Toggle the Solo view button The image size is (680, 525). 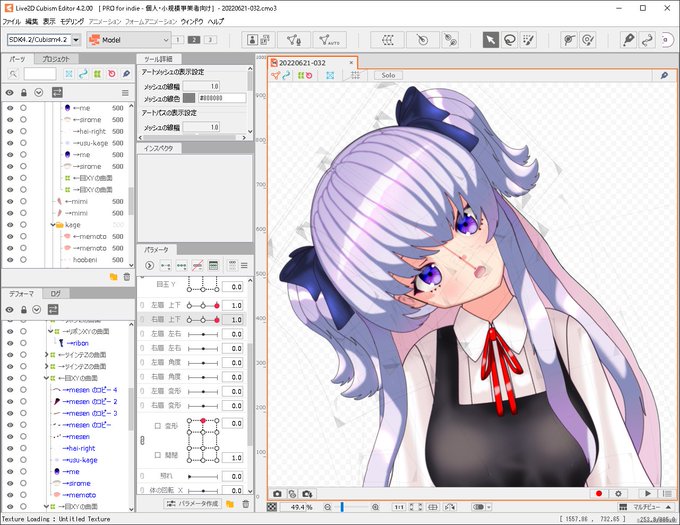coord(388,75)
